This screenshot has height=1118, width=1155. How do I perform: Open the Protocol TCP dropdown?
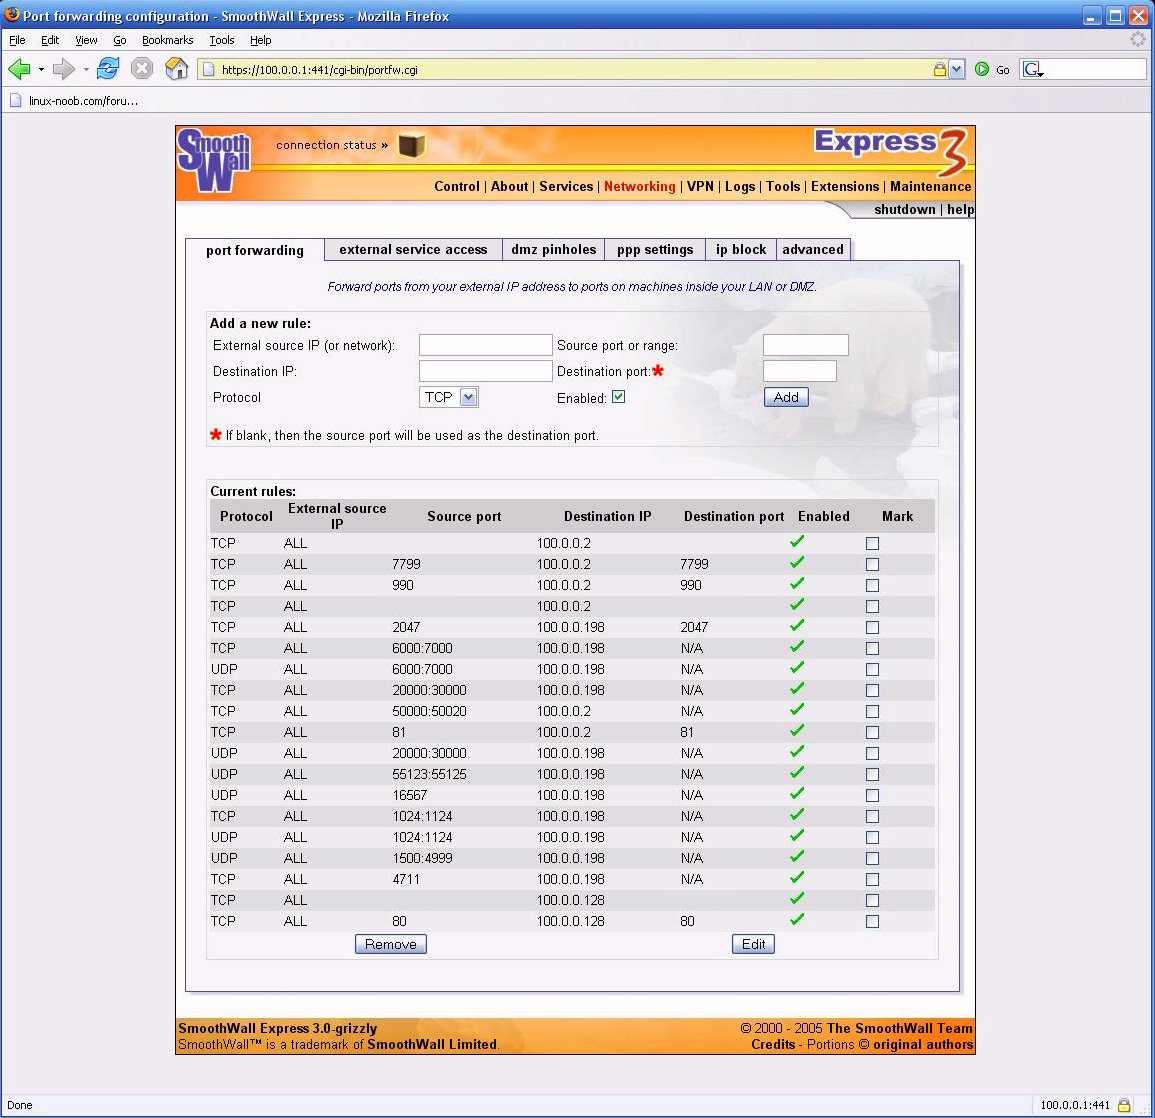pyautogui.click(x=449, y=397)
